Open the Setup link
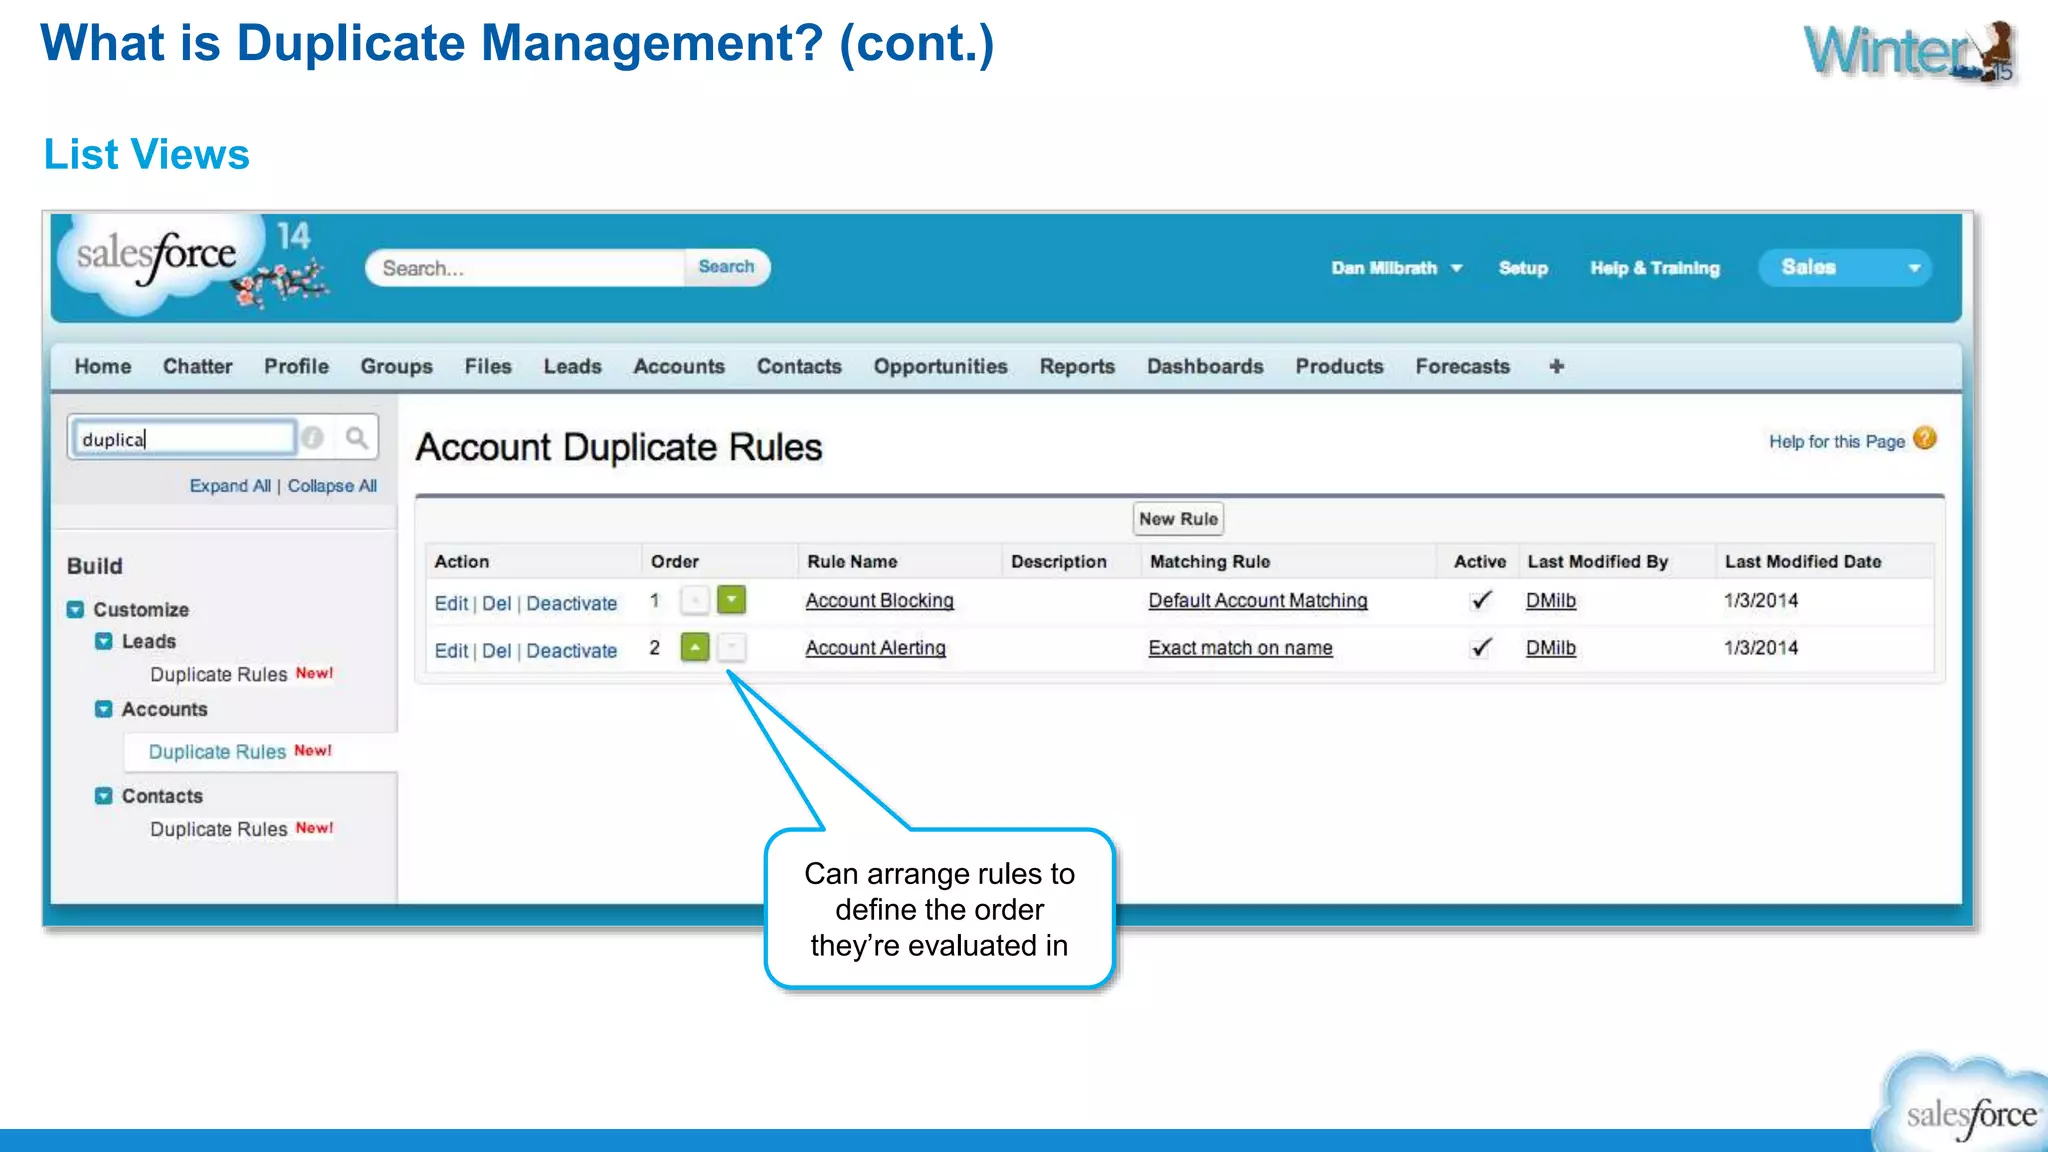This screenshot has height=1152, width=2048. click(1523, 268)
